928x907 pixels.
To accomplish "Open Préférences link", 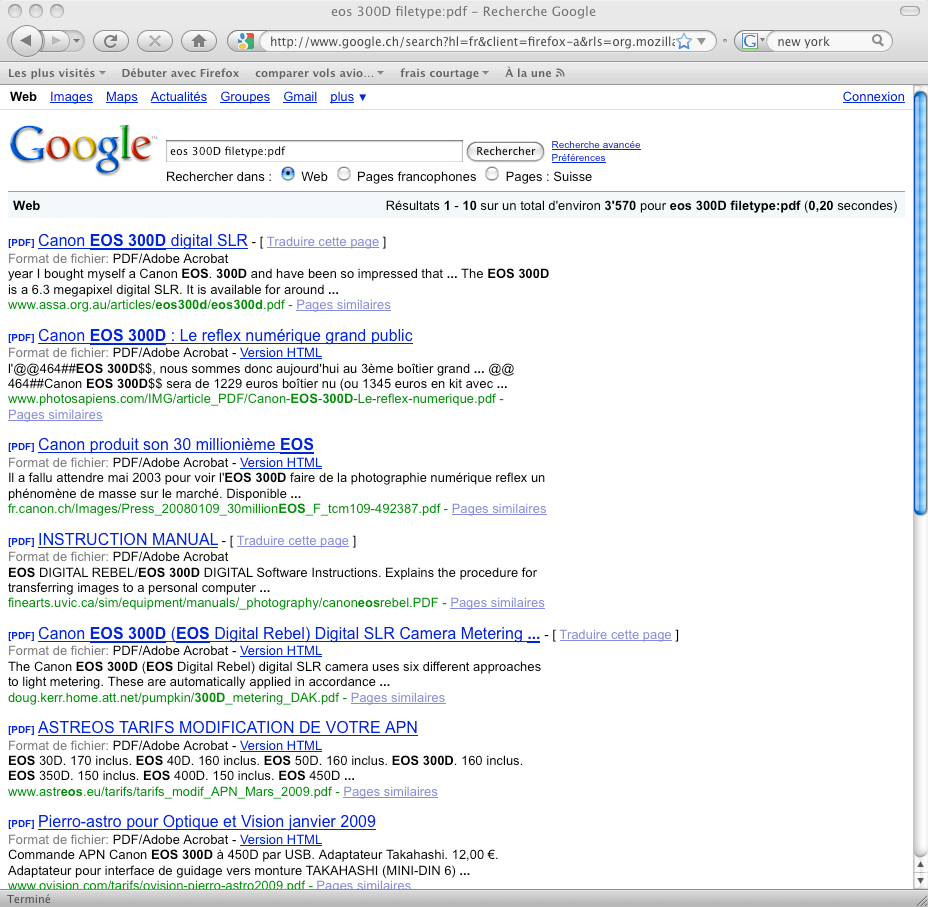I will click(578, 157).
